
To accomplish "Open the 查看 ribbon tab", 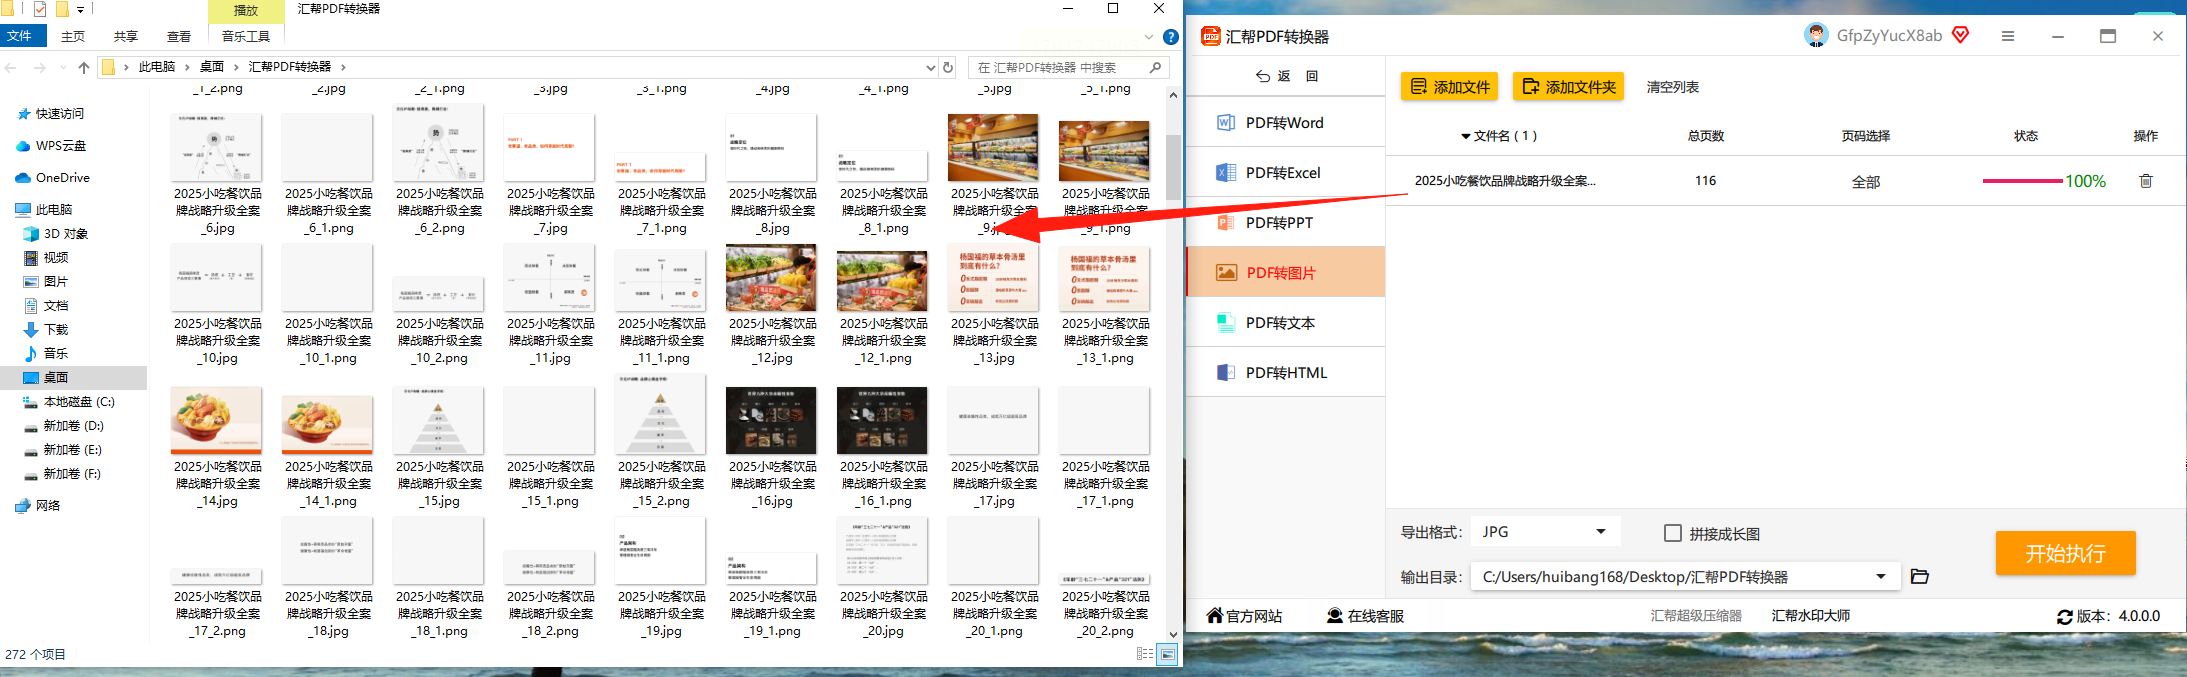I will pos(179,36).
